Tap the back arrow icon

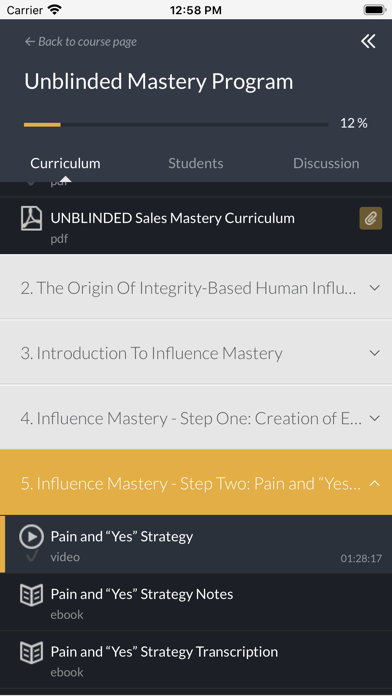pos(30,42)
